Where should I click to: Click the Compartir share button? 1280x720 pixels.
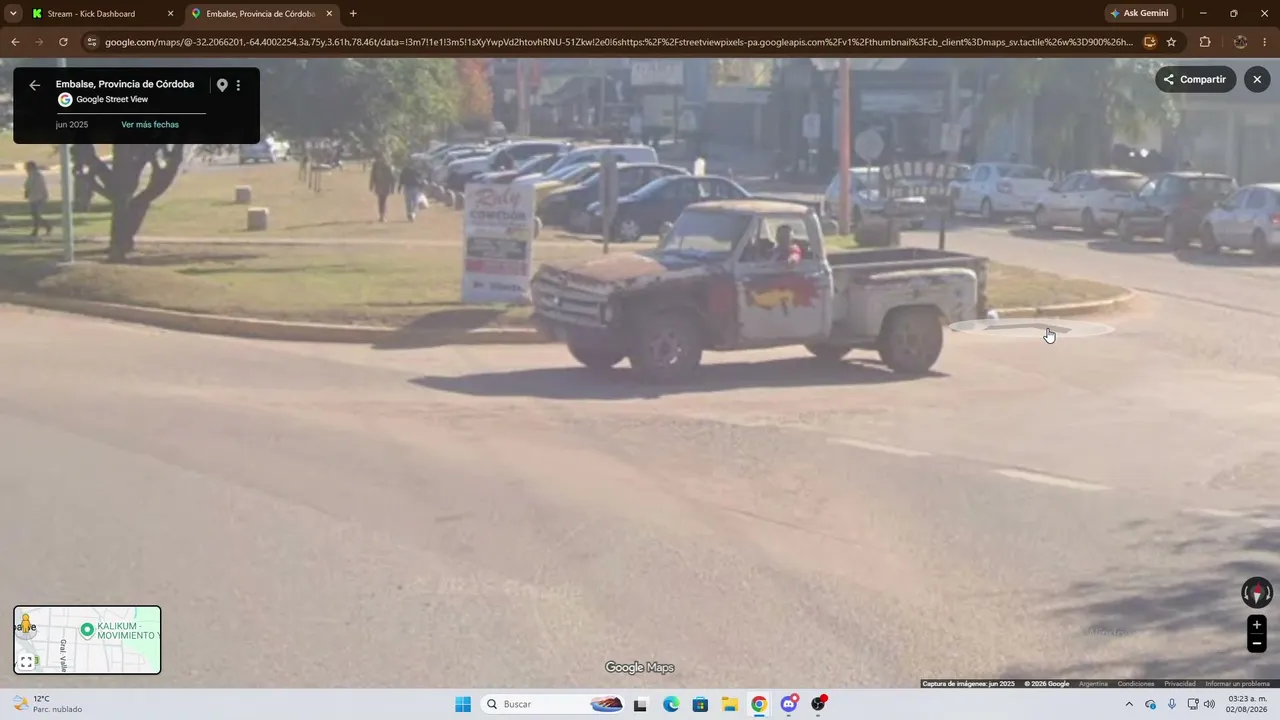[1195, 80]
